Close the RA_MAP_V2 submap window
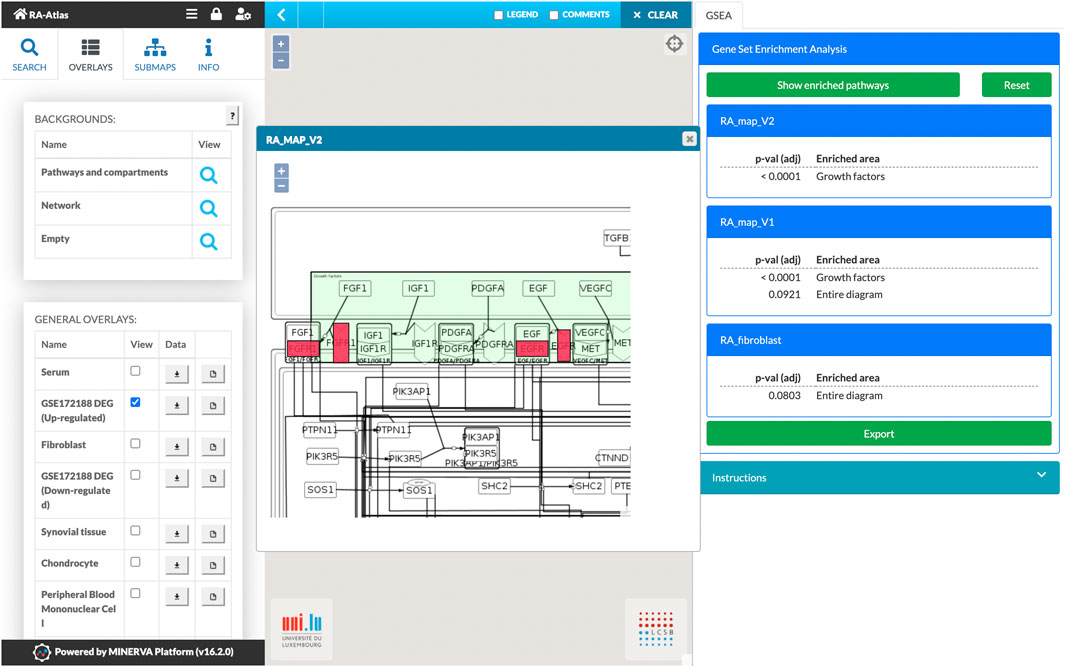 point(689,139)
